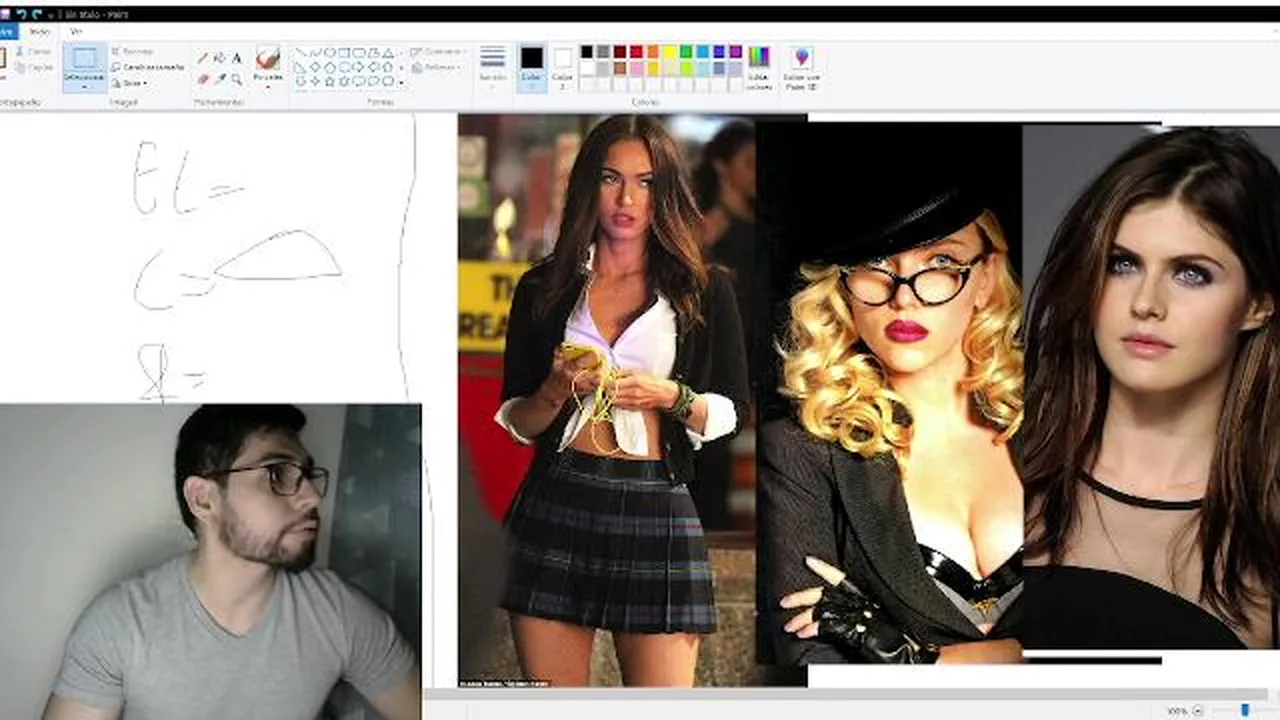This screenshot has height=720, width=1280.
Task: Open the Archivo menu tab
Action: (8, 31)
